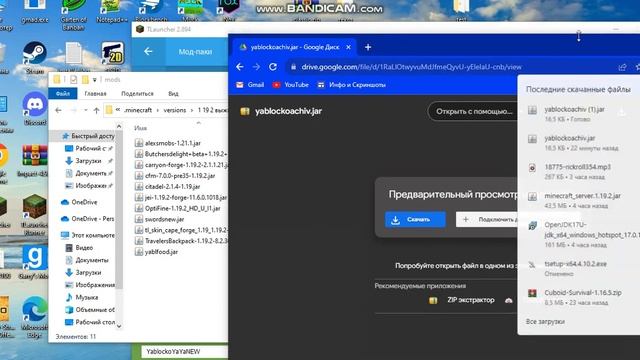The height and width of the screenshot is (360, 640).
Task: Select cfm-7.0.0-pre35-1.19.2.jar file
Action: tap(175, 176)
